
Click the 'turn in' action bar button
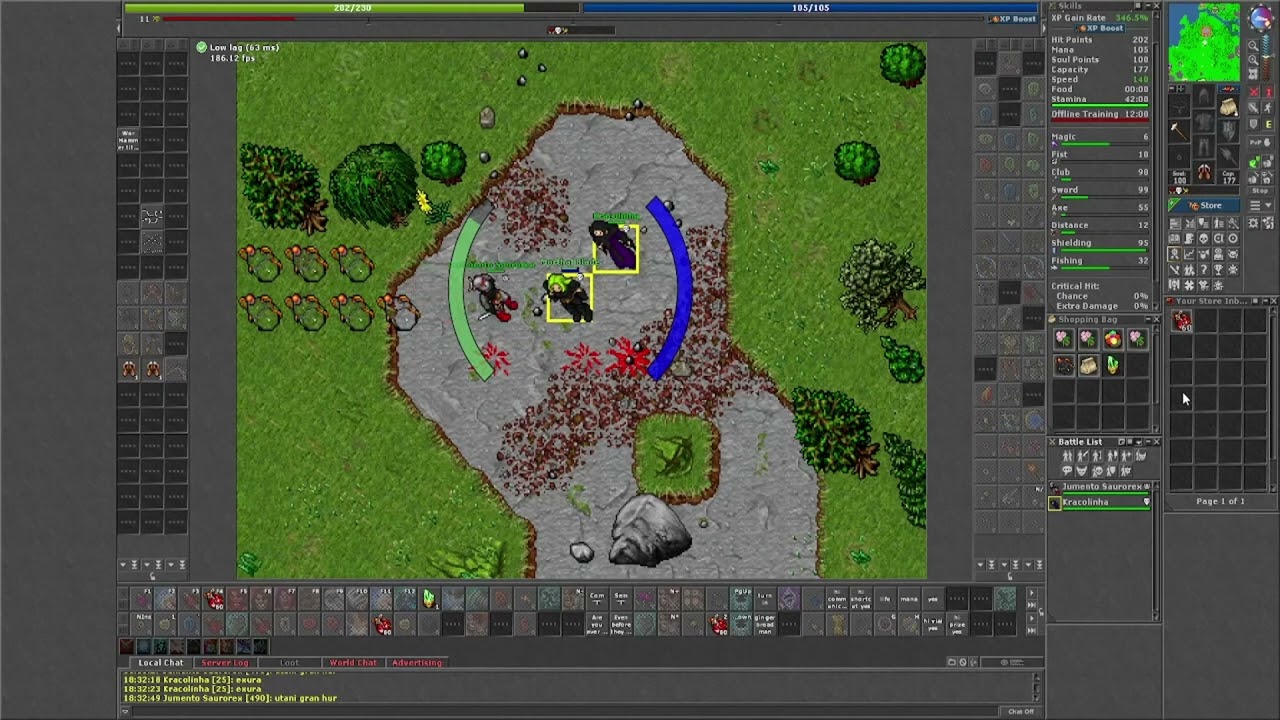tap(765, 598)
